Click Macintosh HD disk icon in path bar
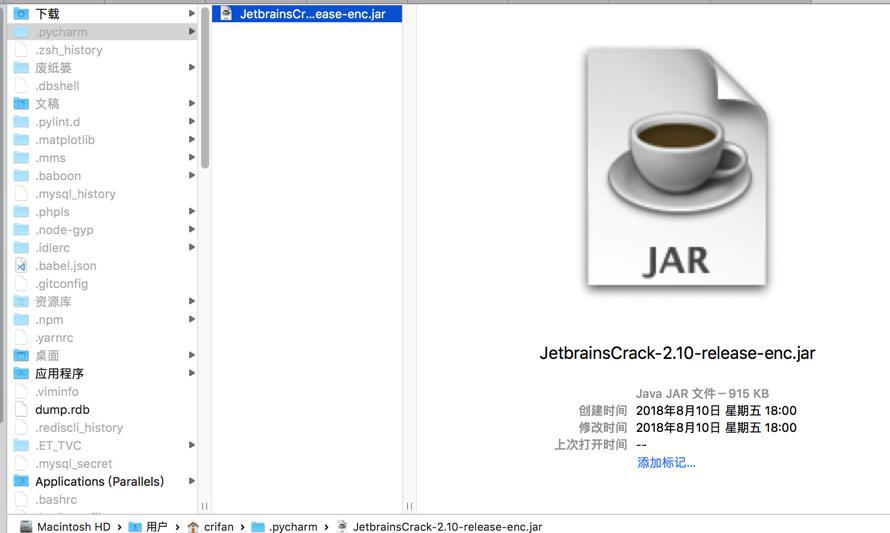This screenshot has width=890, height=533. pos(26,527)
